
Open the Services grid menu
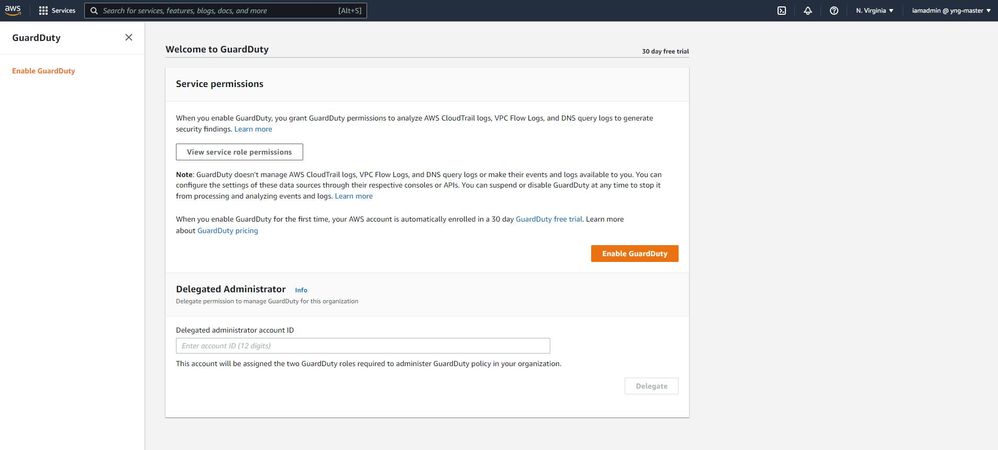pos(43,10)
